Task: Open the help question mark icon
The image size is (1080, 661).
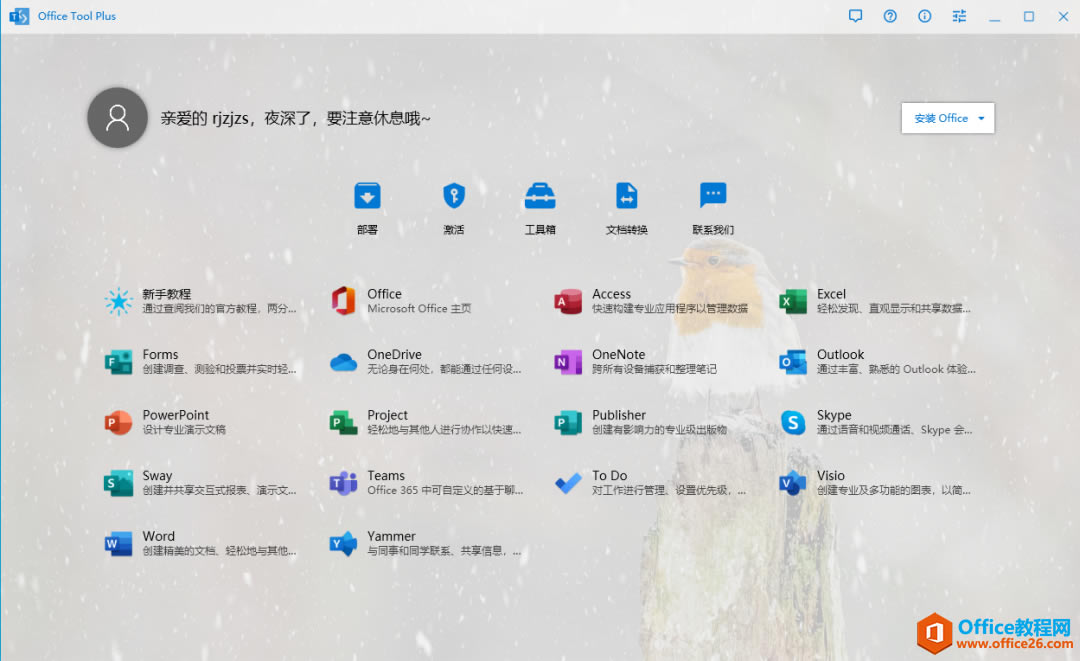Action: coord(890,16)
